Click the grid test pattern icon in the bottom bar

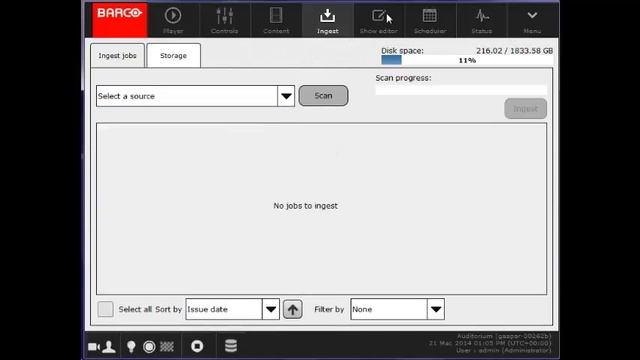coord(167,347)
